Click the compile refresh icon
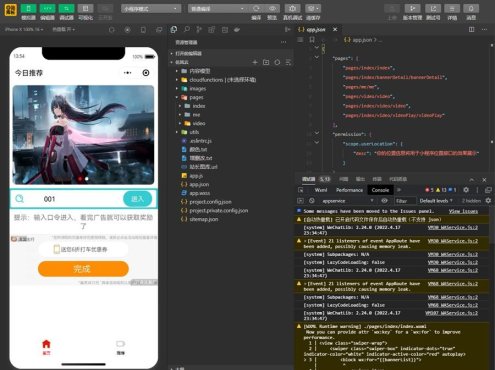This screenshot has height=370, width=495. click(x=256, y=8)
